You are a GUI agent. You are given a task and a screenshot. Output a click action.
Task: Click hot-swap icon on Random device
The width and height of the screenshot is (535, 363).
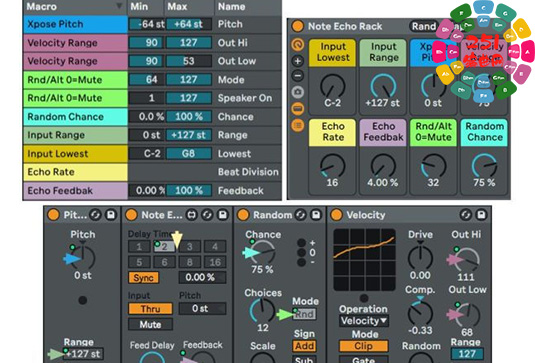[300, 215]
